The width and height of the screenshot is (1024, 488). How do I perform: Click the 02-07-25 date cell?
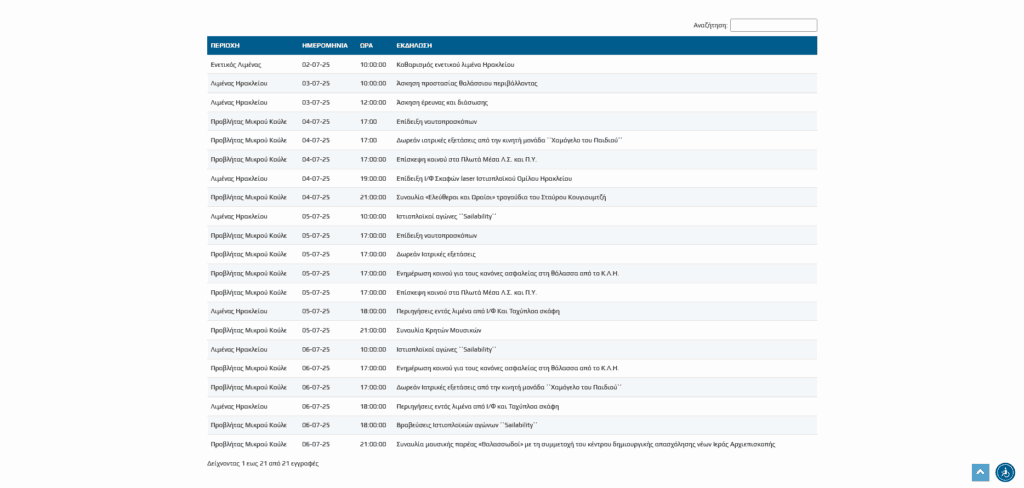coord(316,64)
